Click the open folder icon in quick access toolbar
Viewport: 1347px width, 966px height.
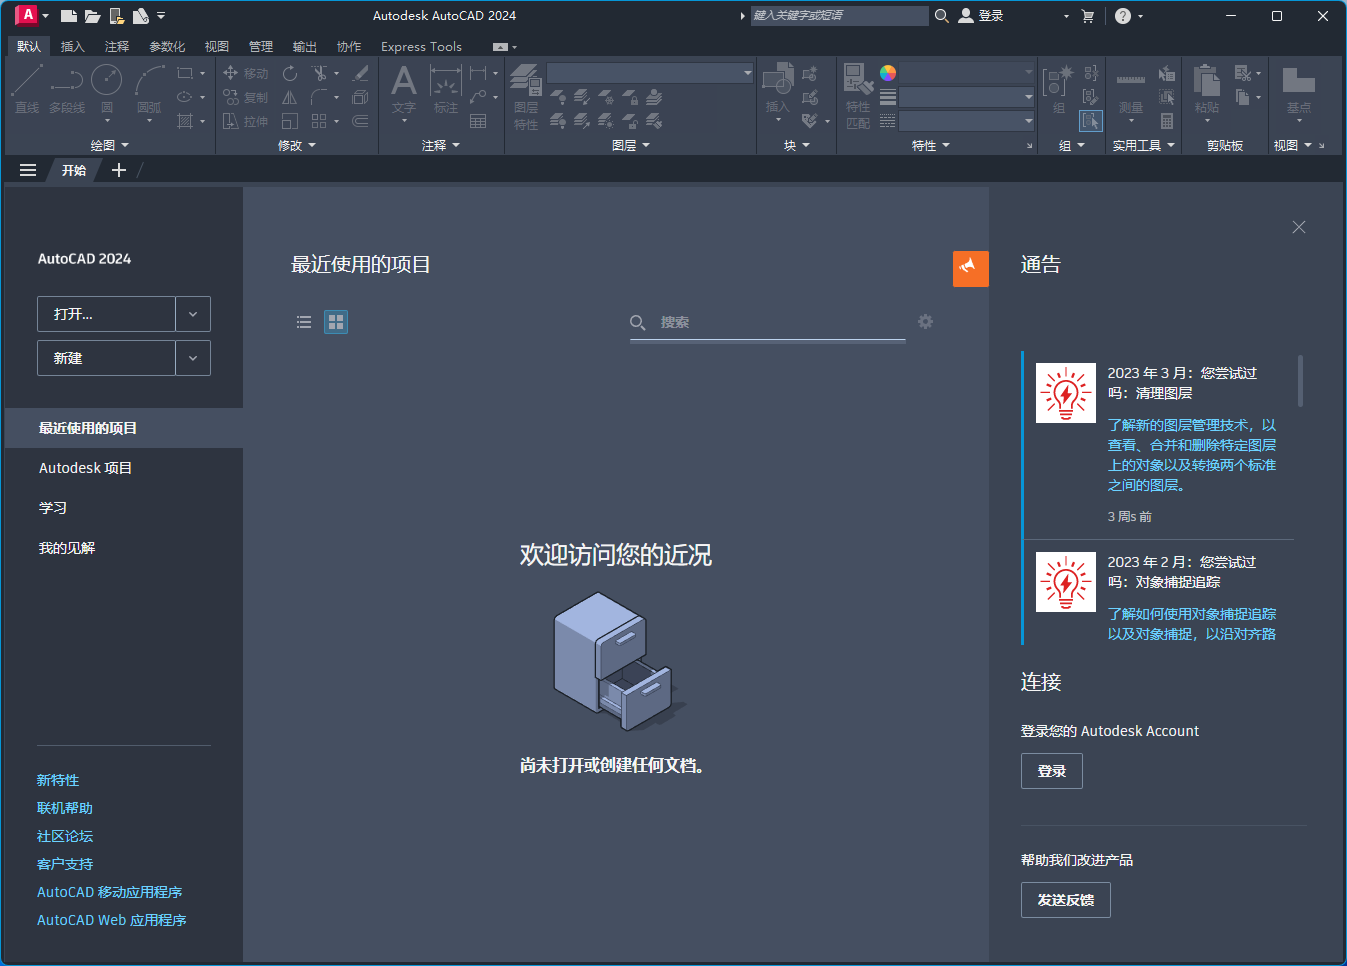[x=93, y=16]
